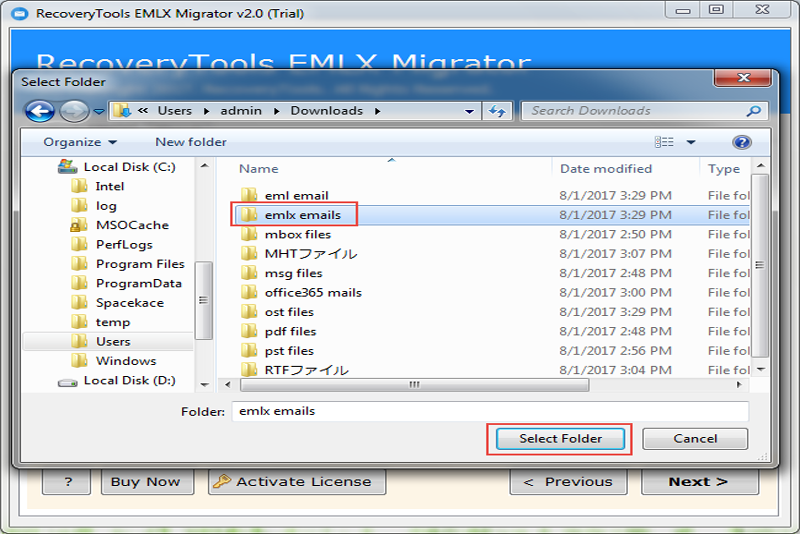Open recent locations dropdown beside Forward arrow
The height and width of the screenshot is (534, 800).
click(x=99, y=111)
